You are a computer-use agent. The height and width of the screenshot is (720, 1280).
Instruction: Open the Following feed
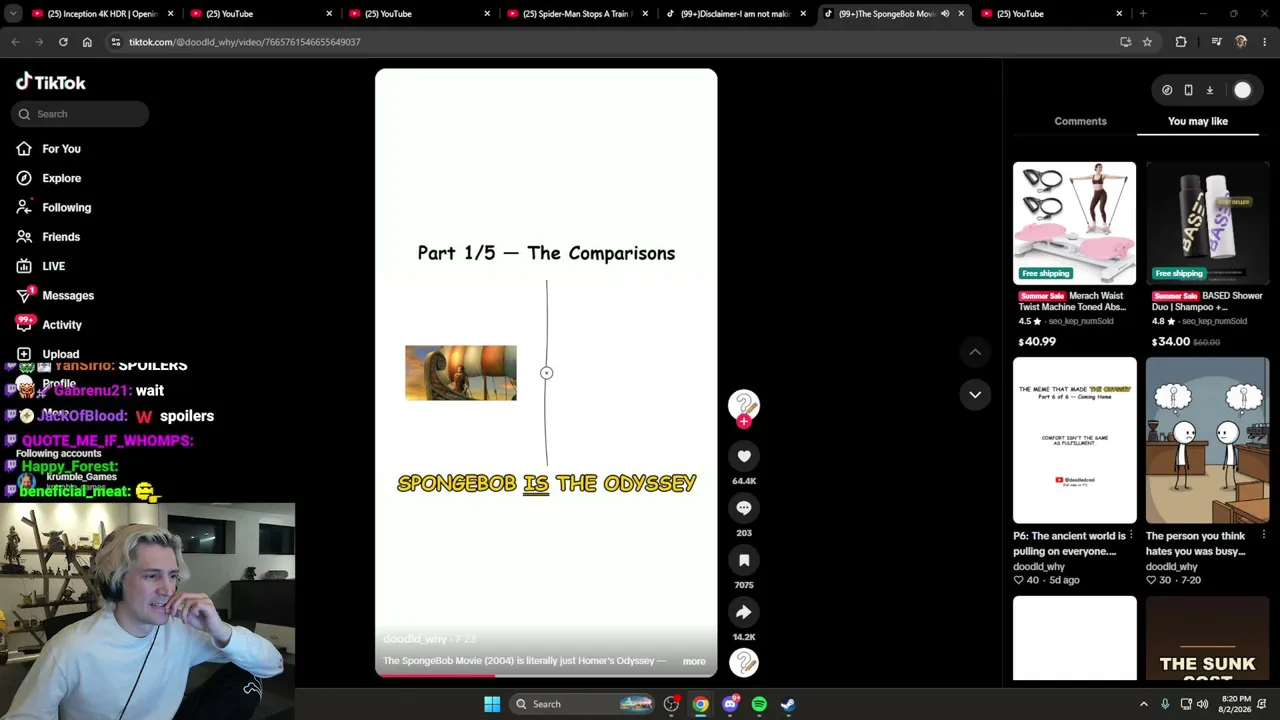(x=66, y=207)
